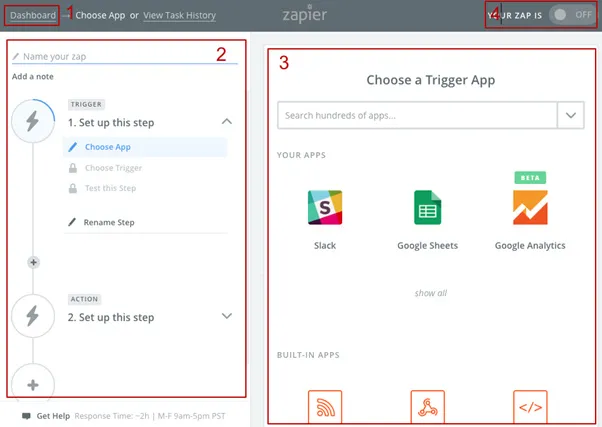This screenshot has width=602, height=427.
Task: Expand the Action step section
Action: point(227,316)
